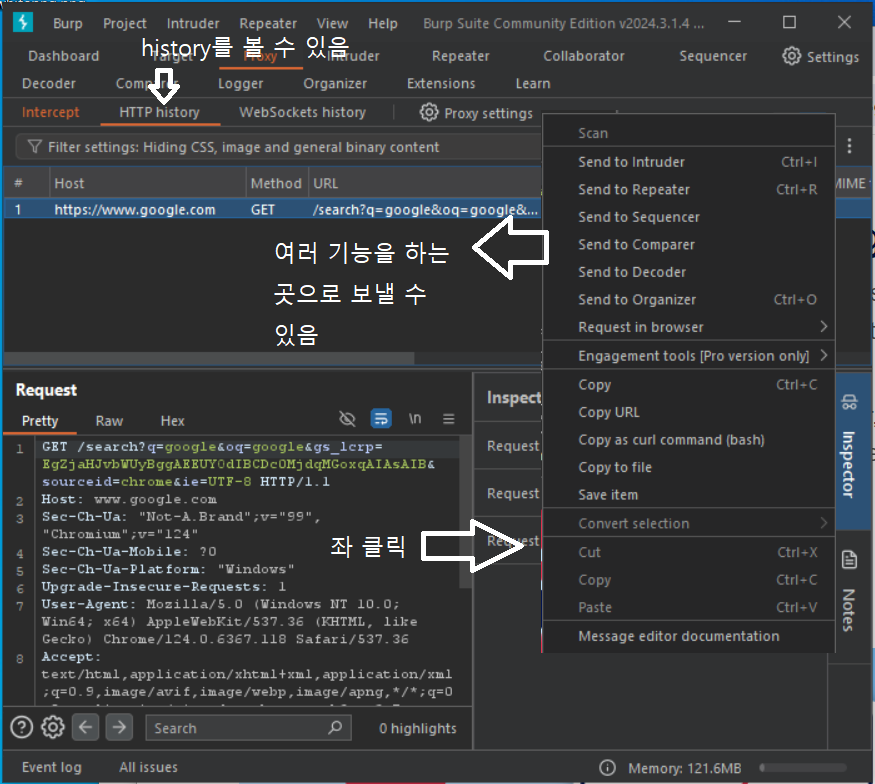The height and width of the screenshot is (784, 875).
Task: Click the memory usage progress bar
Action: tap(803, 768)
